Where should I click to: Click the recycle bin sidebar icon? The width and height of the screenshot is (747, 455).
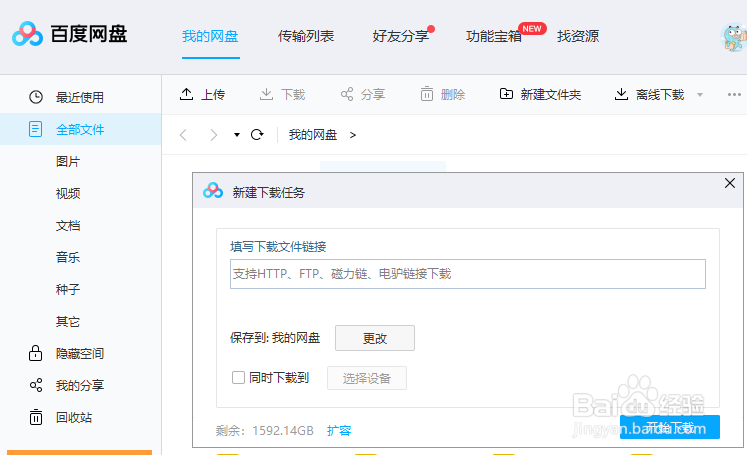pyautogui.click(x=36, y=417)
